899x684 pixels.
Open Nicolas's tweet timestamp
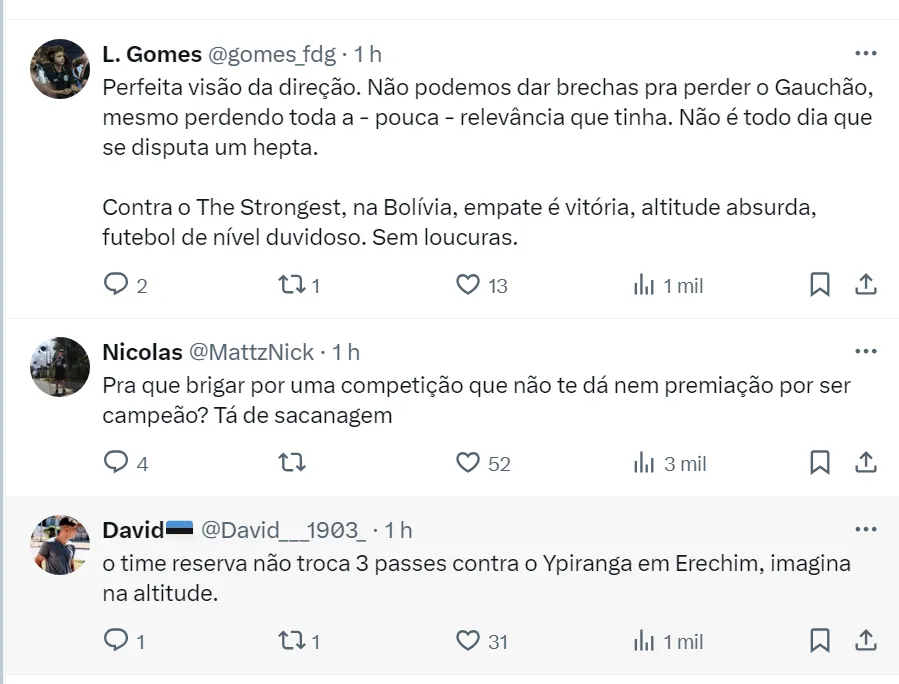(x=346, y=352)
